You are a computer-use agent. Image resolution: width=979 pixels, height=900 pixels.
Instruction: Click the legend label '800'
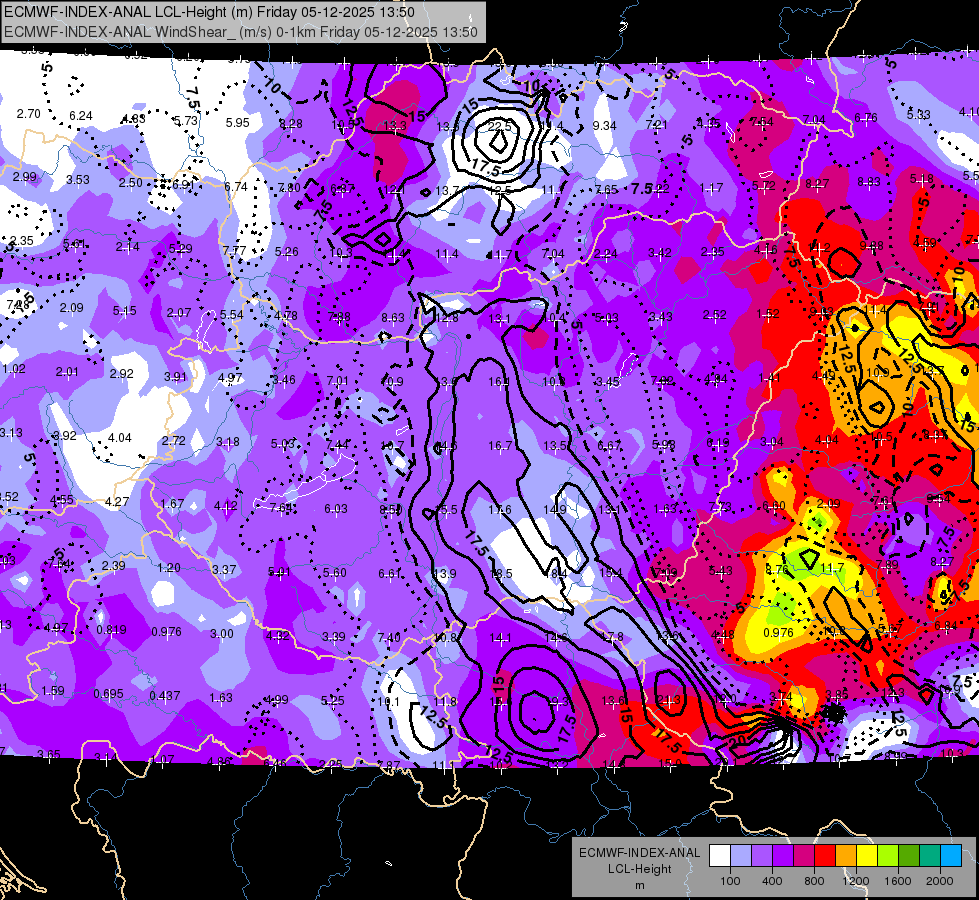point(814,881)
